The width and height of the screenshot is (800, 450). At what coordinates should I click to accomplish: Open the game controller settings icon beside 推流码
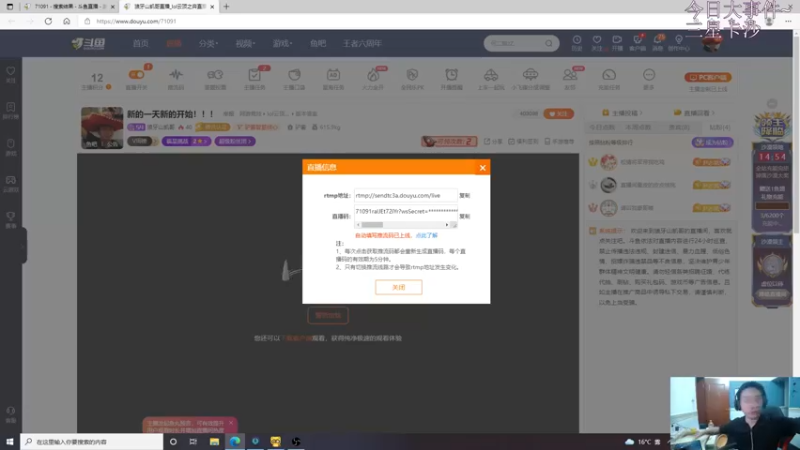point(215,75)
